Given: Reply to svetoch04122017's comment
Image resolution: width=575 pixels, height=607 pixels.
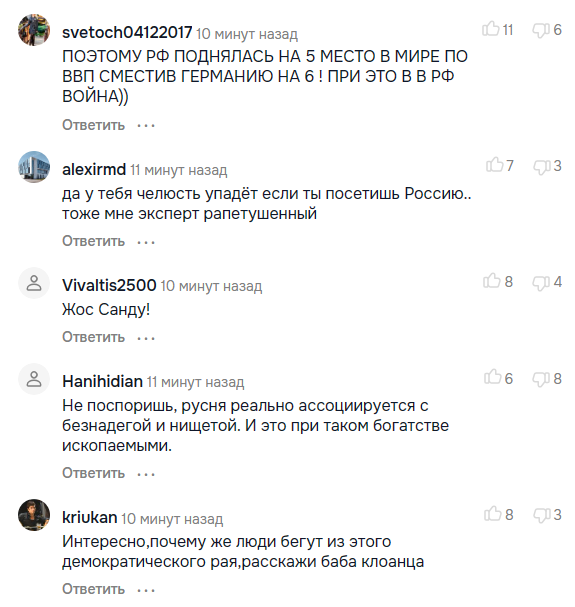Looking at the screenshot, I should coord(93,125).
